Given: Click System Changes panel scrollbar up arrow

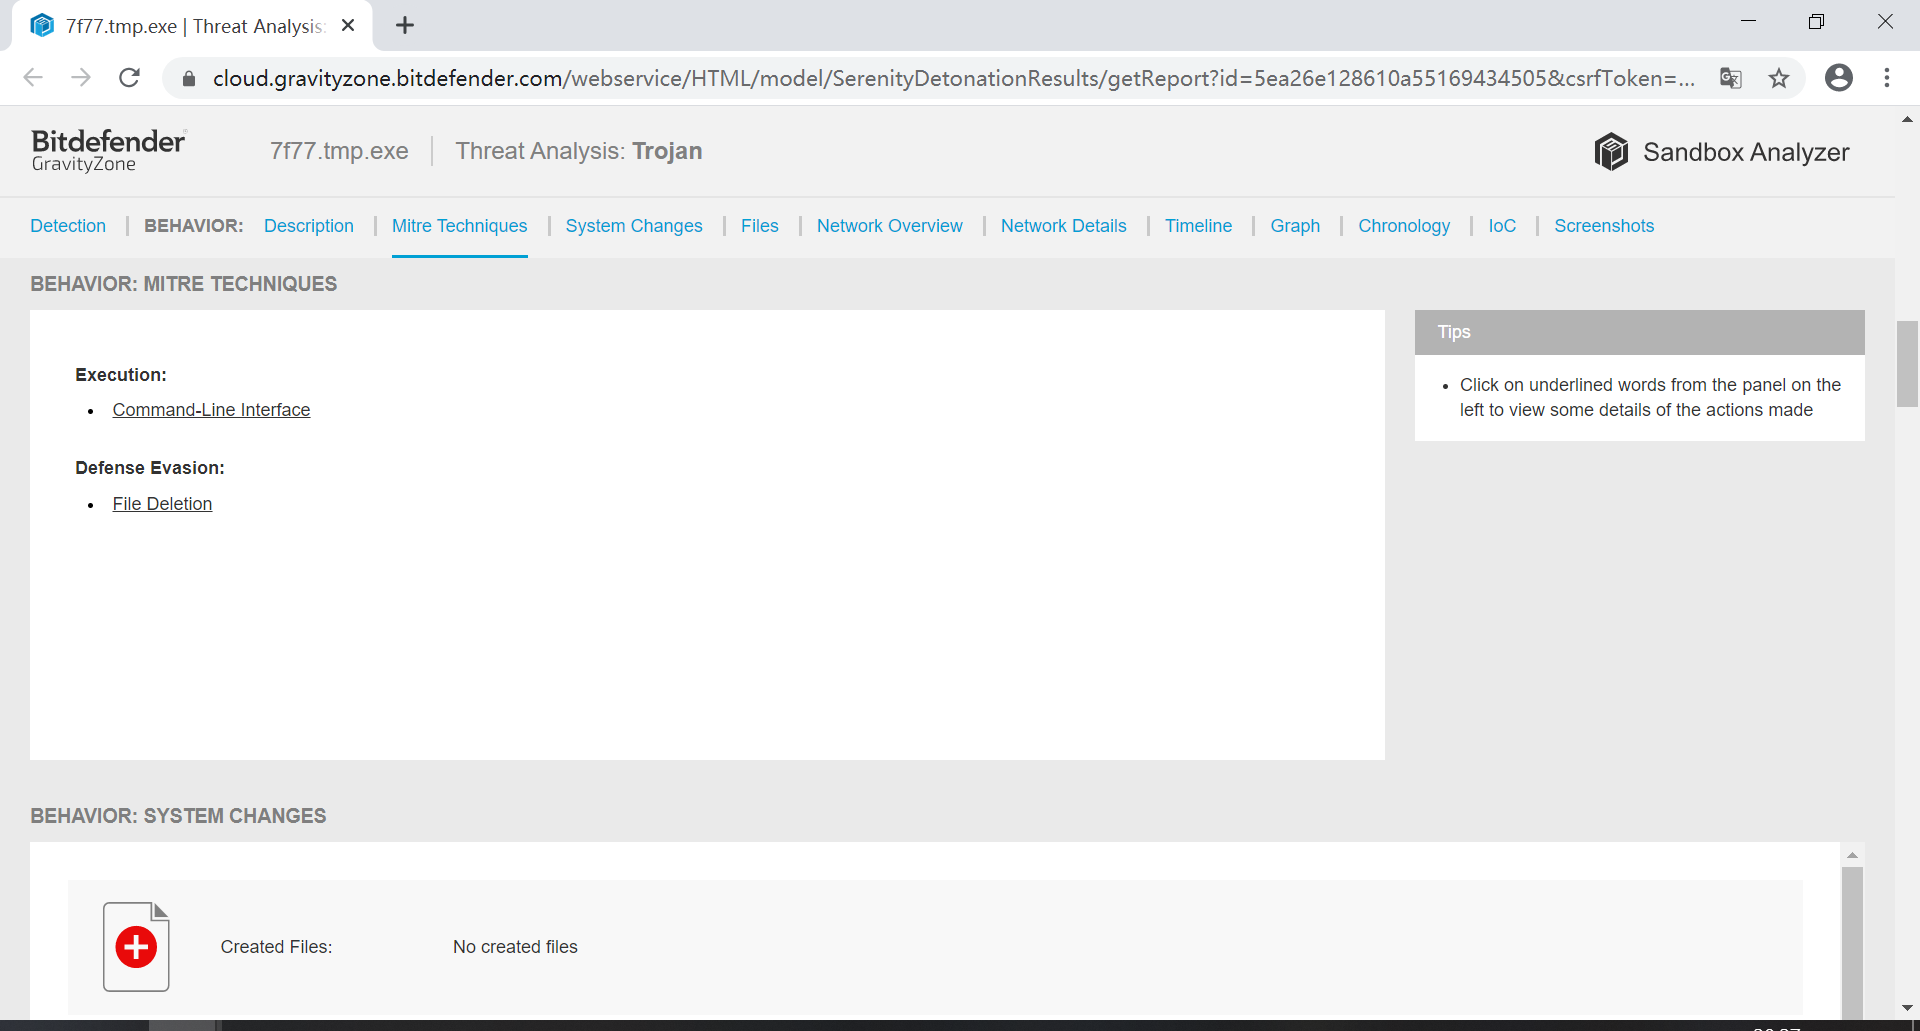Looking at the screenshot, I should 1852,855.
